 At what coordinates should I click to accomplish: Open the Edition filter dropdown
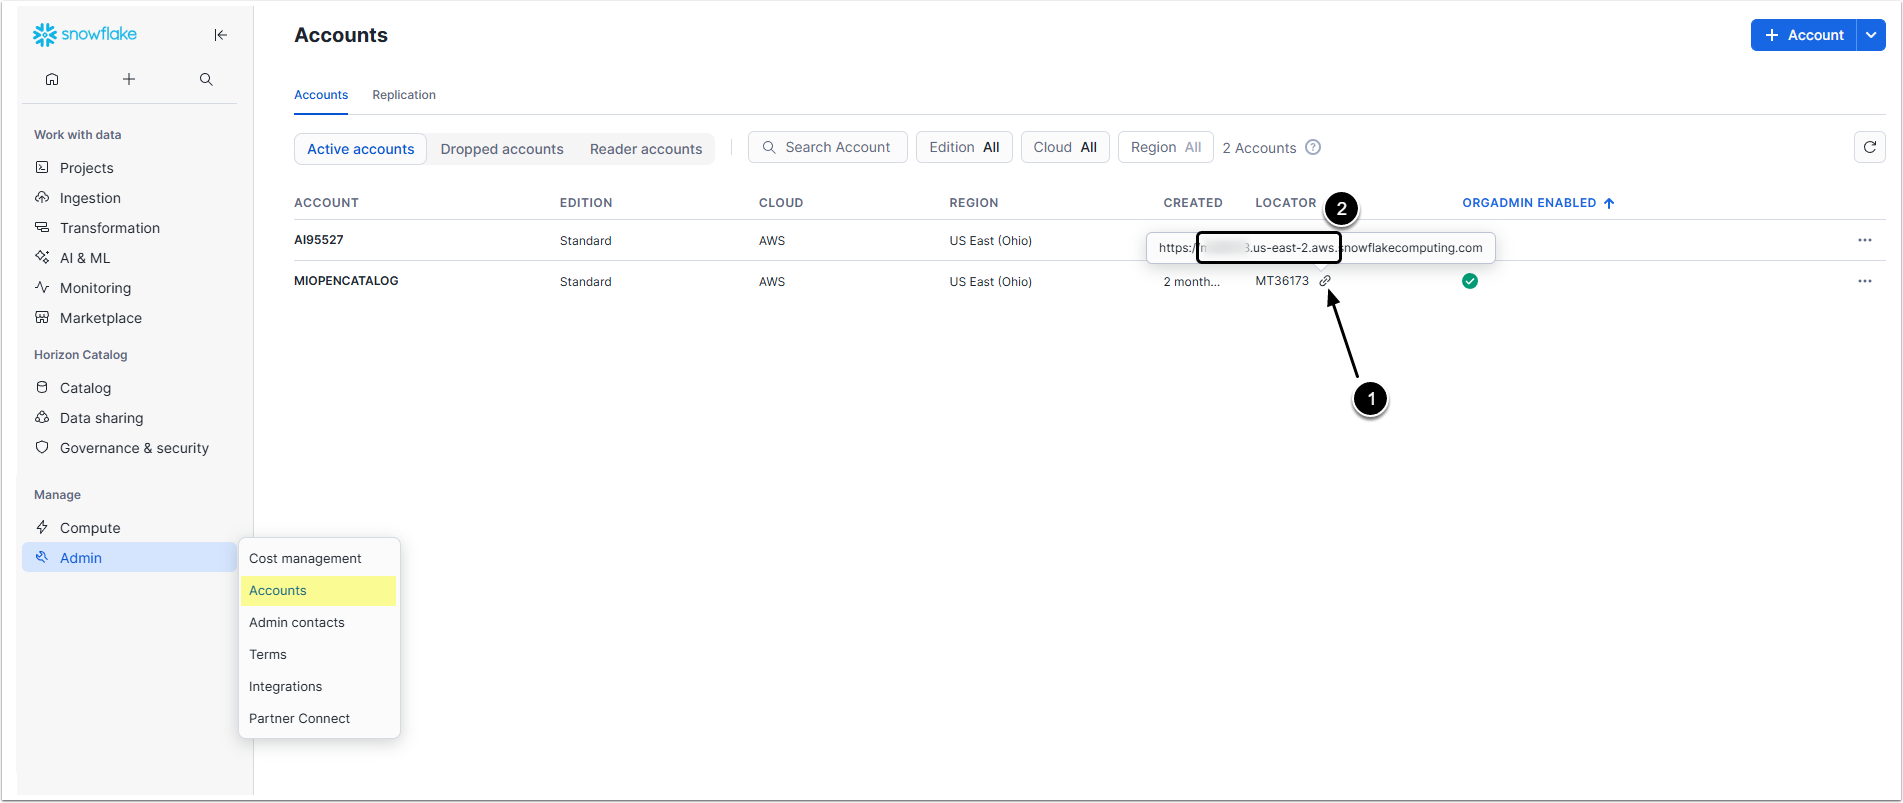(964, 147)
